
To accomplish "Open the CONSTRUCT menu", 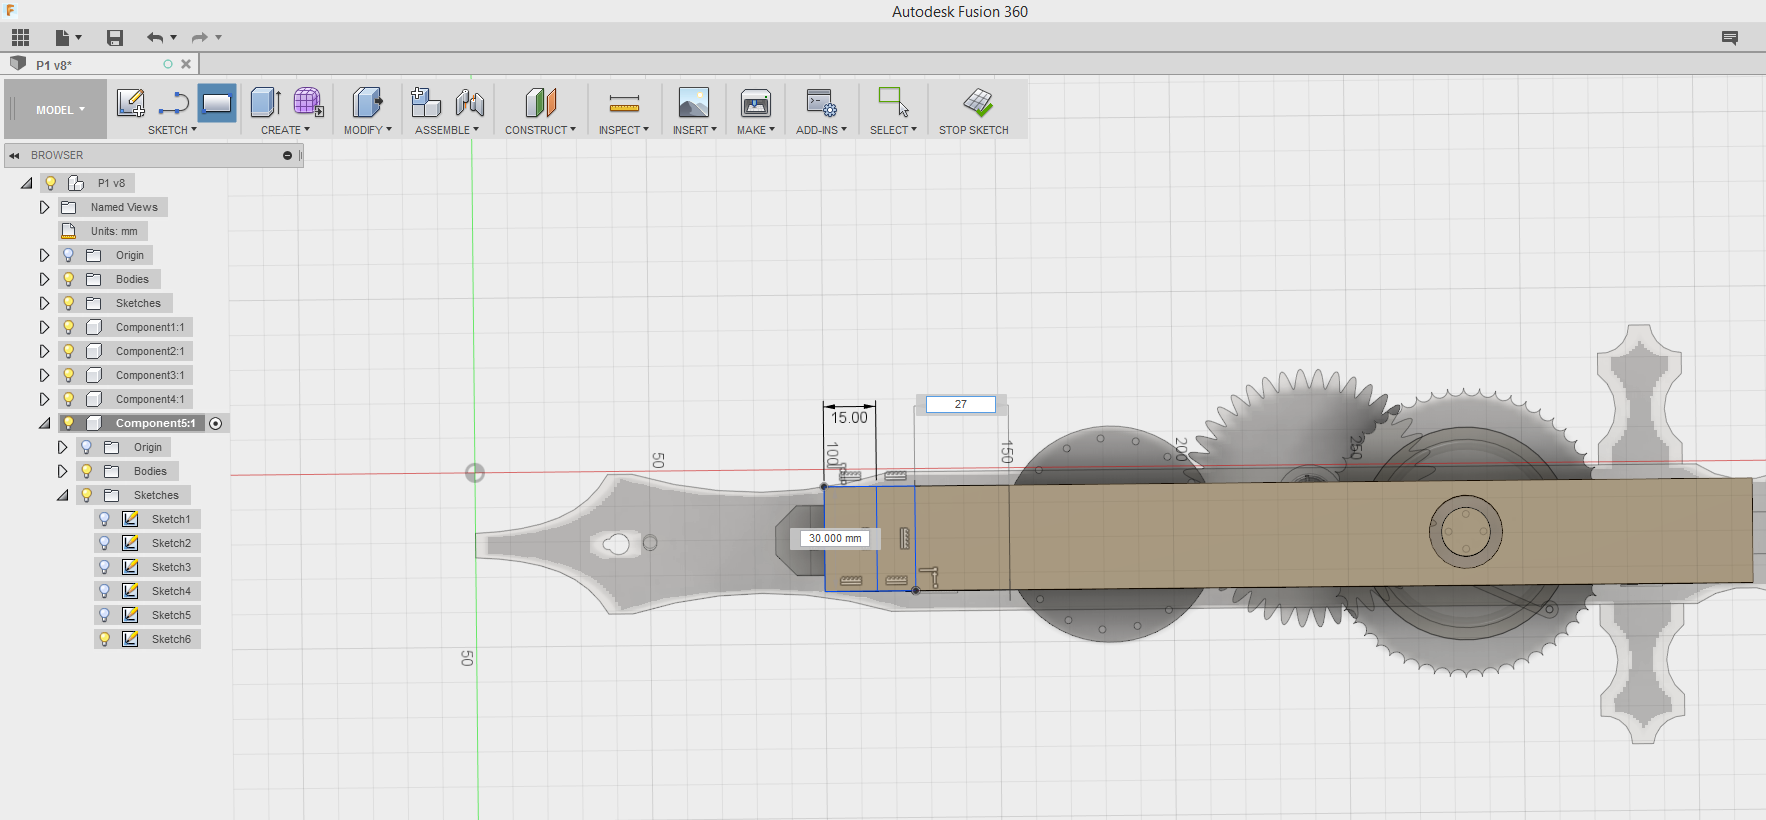I will point(540,130).
